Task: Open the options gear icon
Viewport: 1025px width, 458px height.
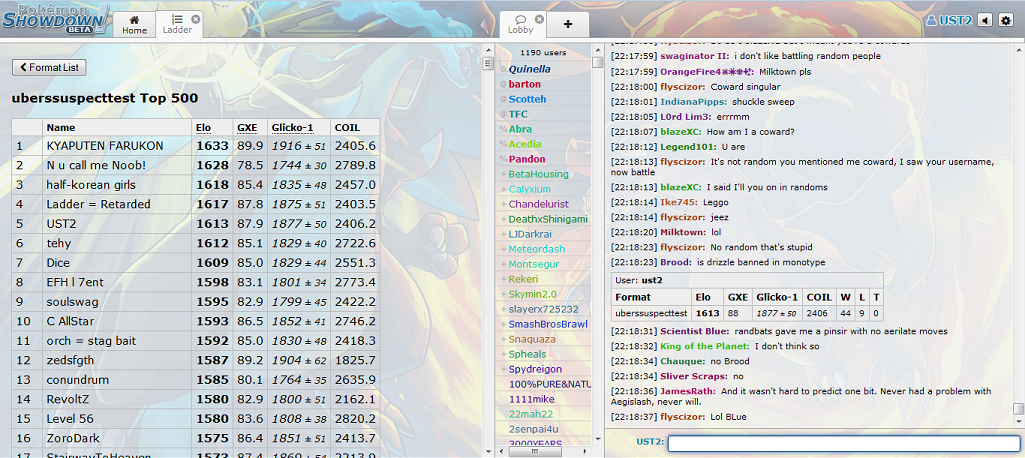Action: click(1006, 20)
